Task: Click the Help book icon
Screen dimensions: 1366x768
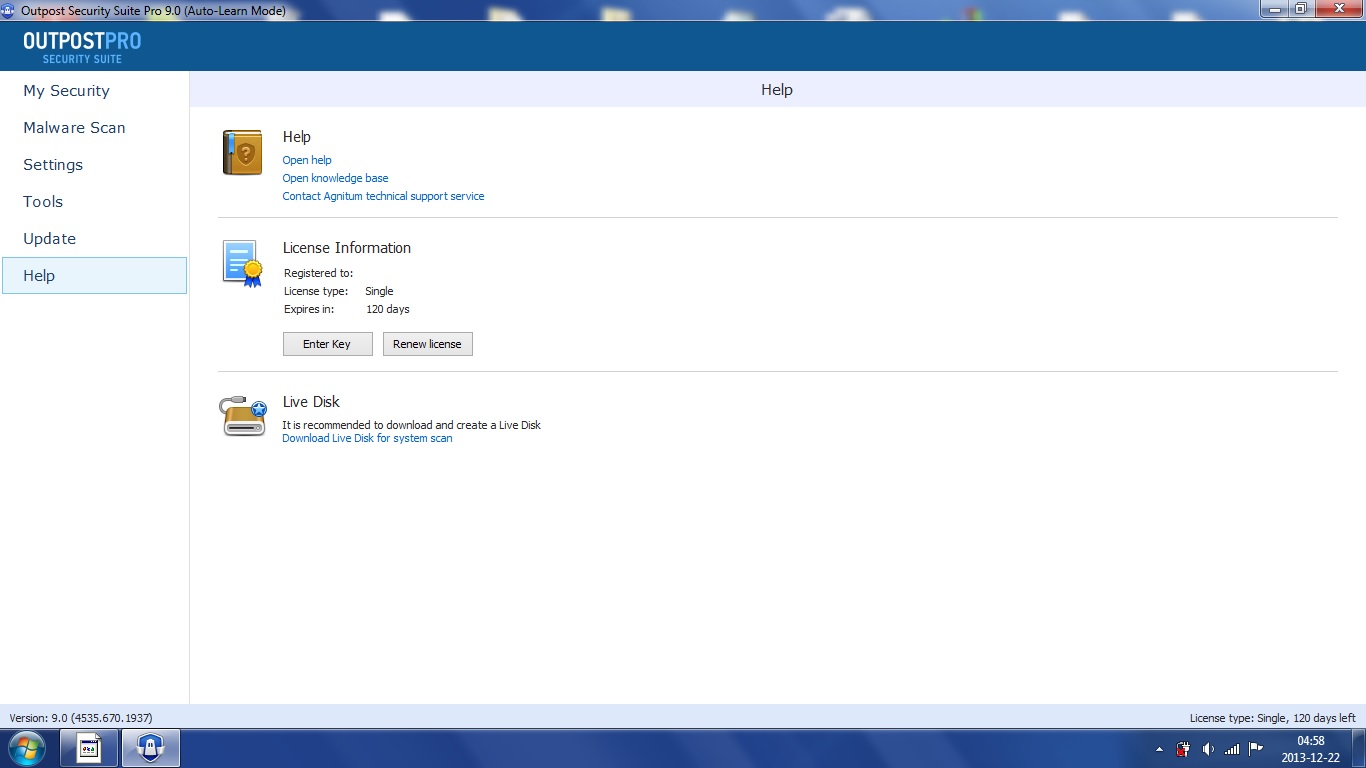Action: click(242, 153)
